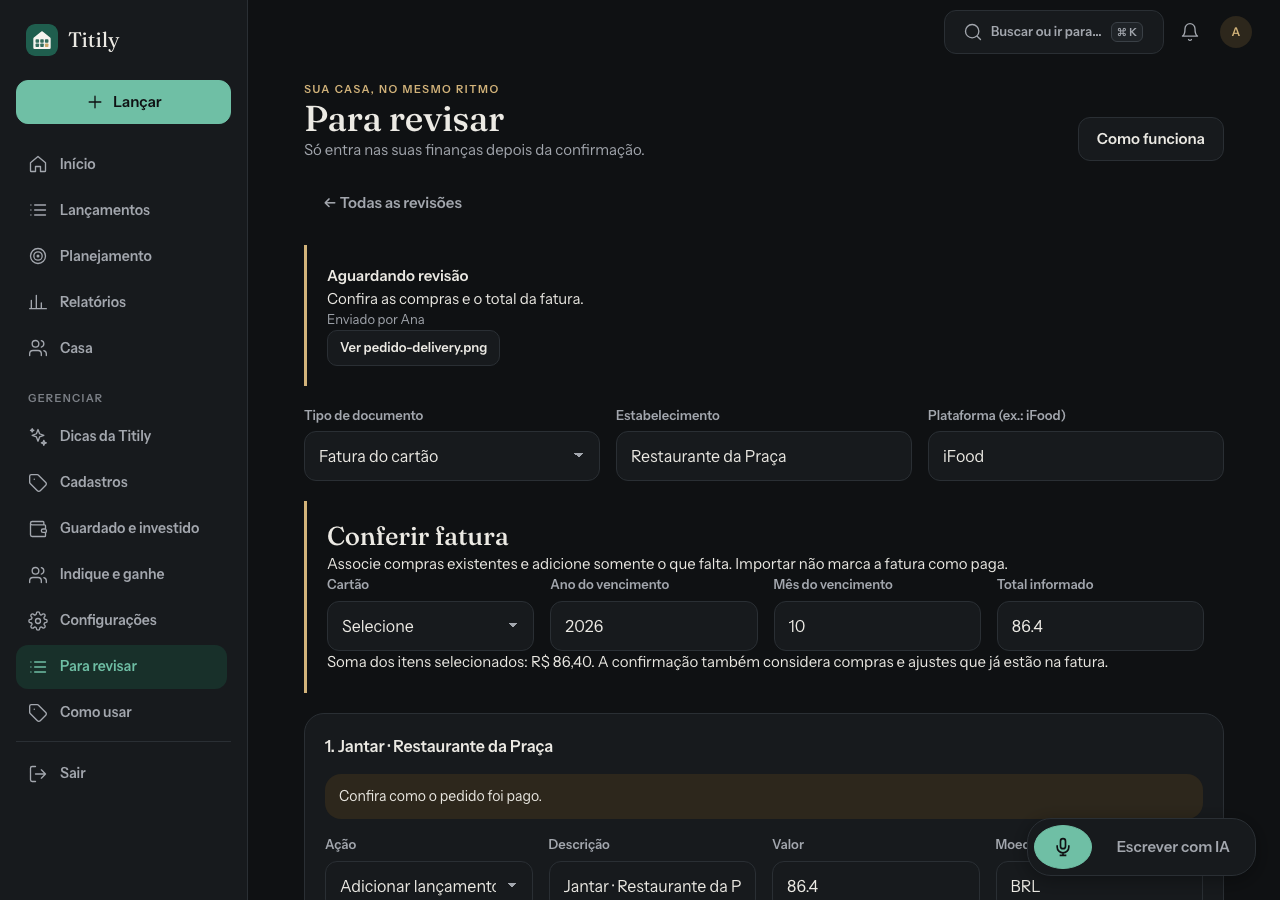1280x900 pixels.
Task: Click Escrever com IA label
Action: (x=1173, y=847)
